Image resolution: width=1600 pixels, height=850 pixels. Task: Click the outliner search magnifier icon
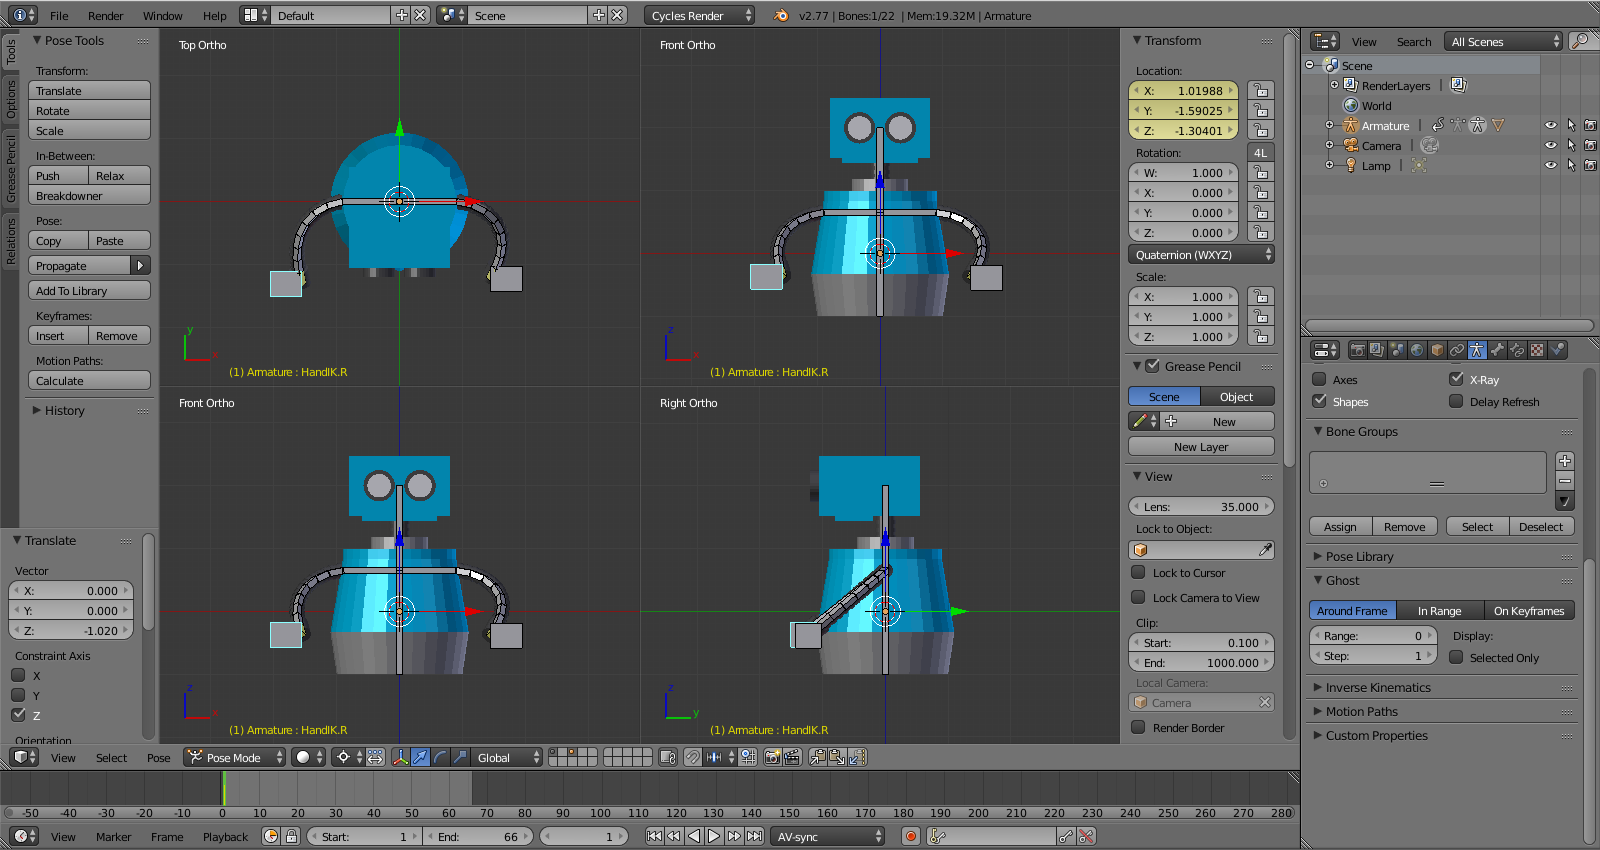[x=1580, y=41]
